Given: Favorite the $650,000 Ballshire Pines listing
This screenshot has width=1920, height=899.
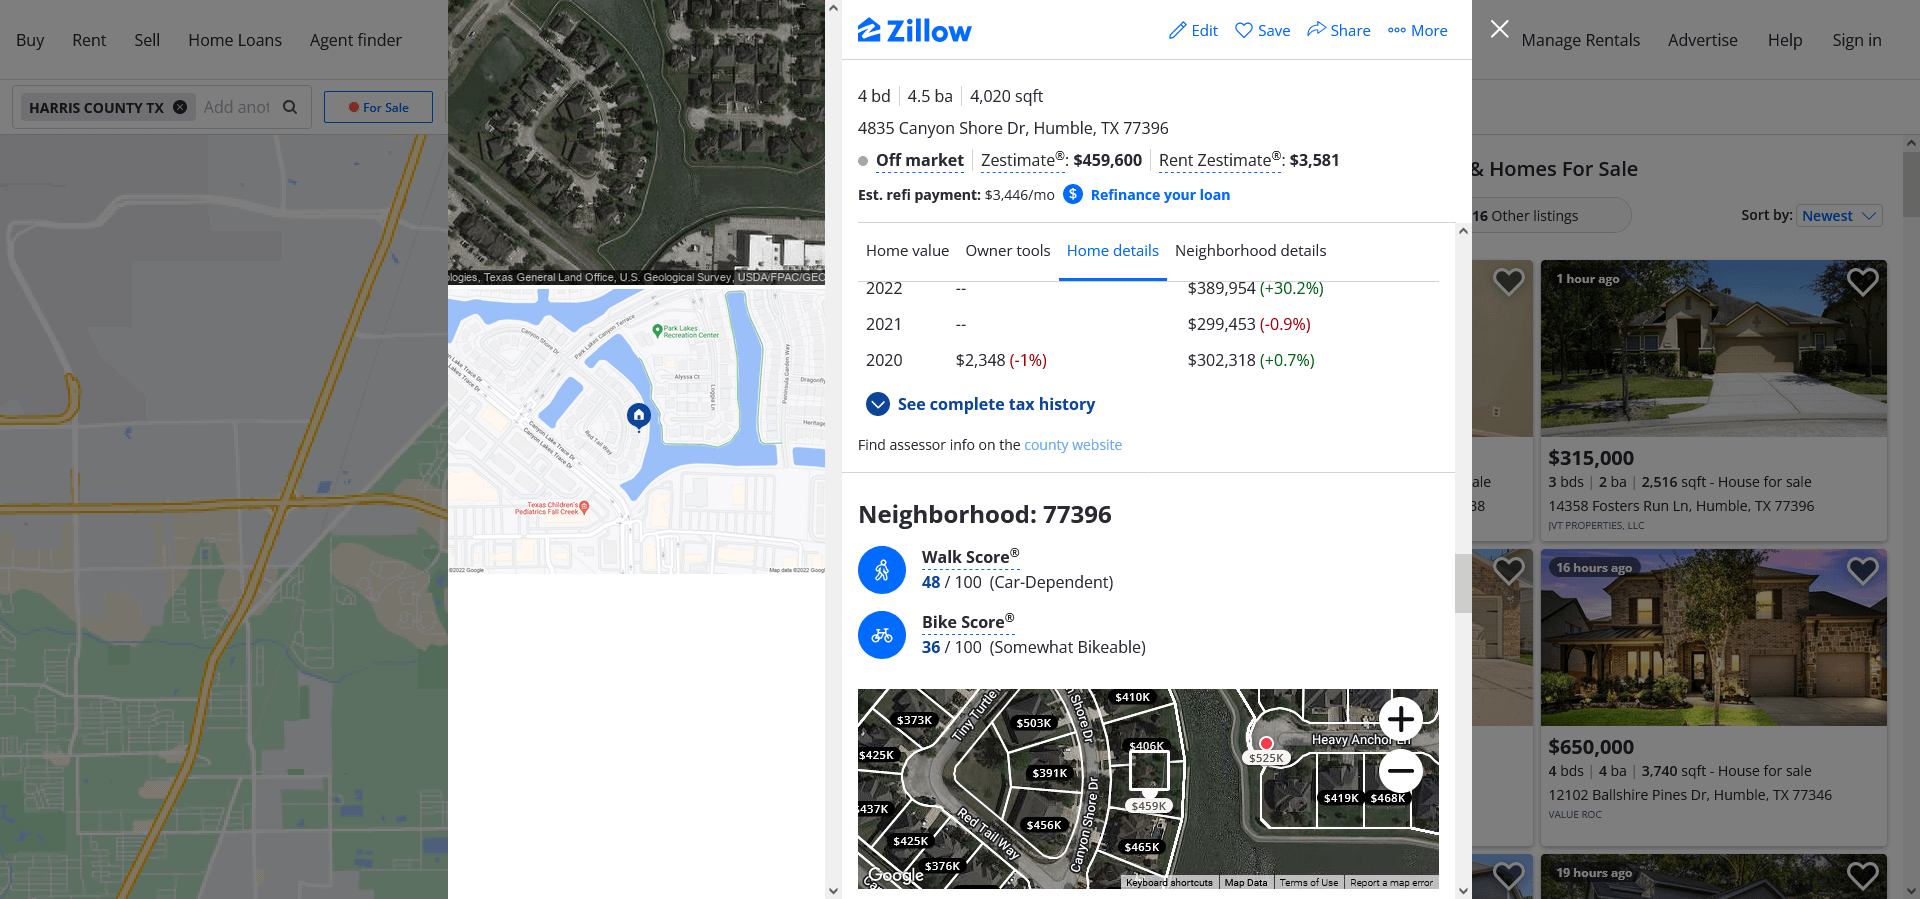Looking at the screenshot, I should (x=1862, y=571).
